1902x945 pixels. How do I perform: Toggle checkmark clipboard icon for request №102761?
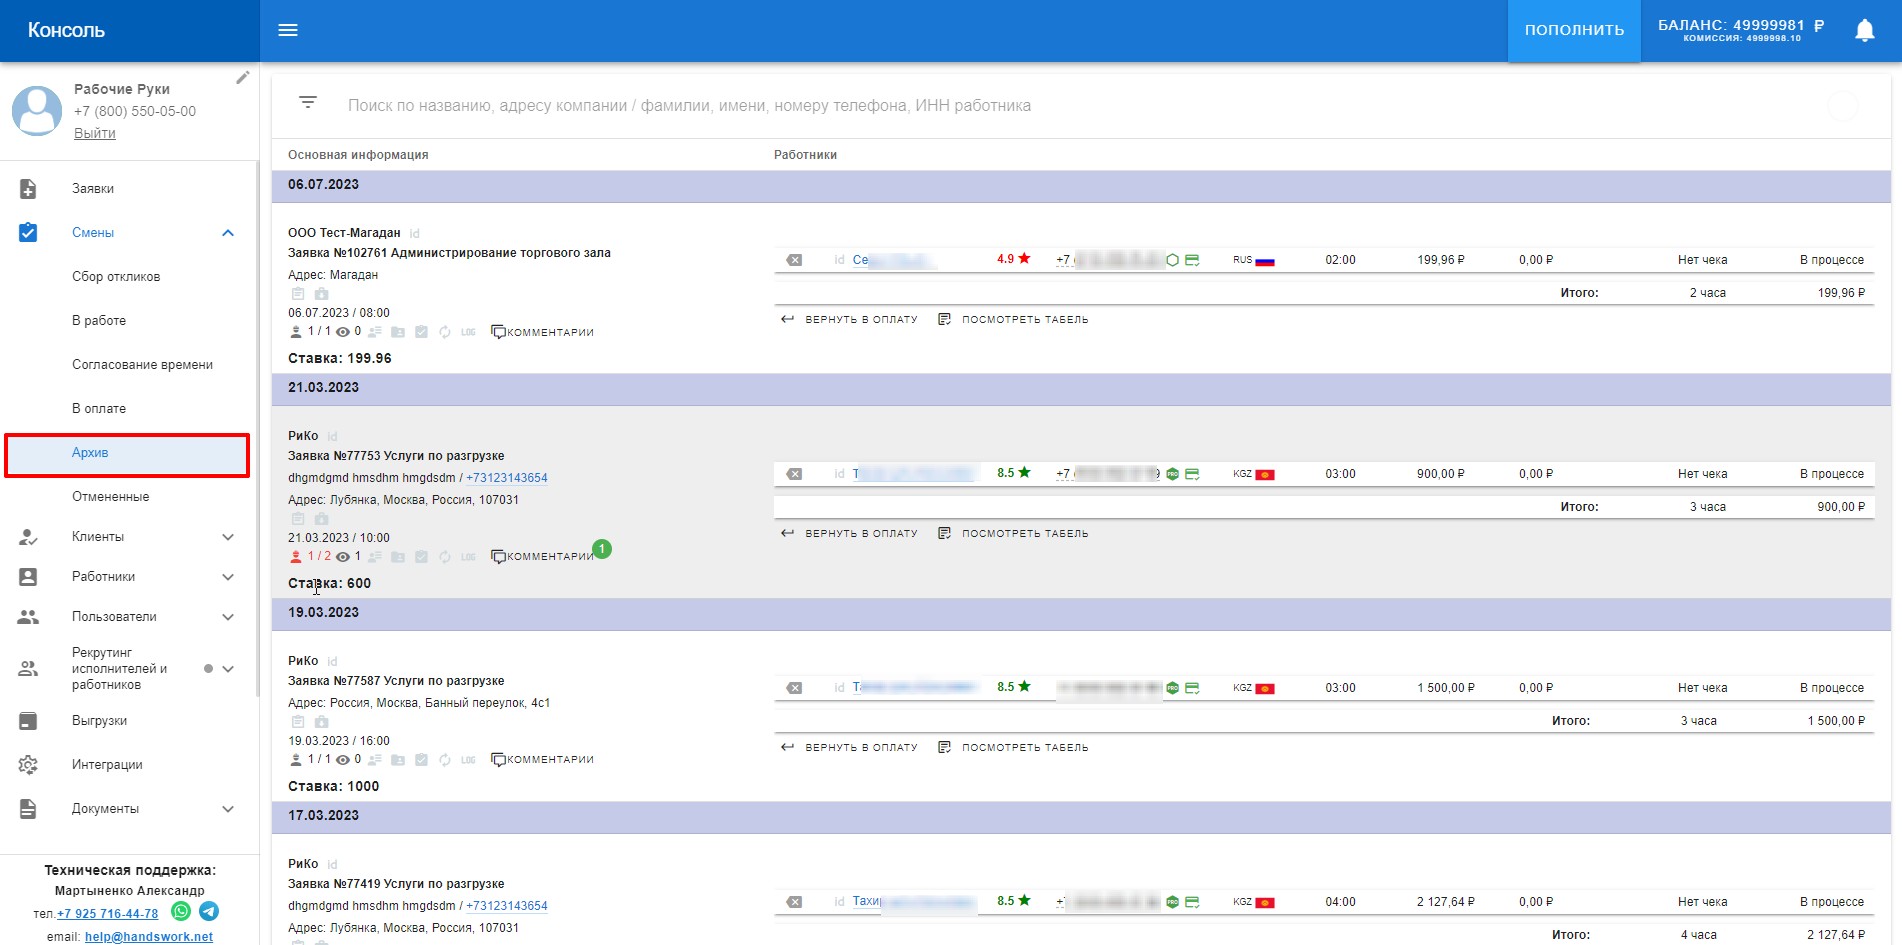[x=421, y=332]
